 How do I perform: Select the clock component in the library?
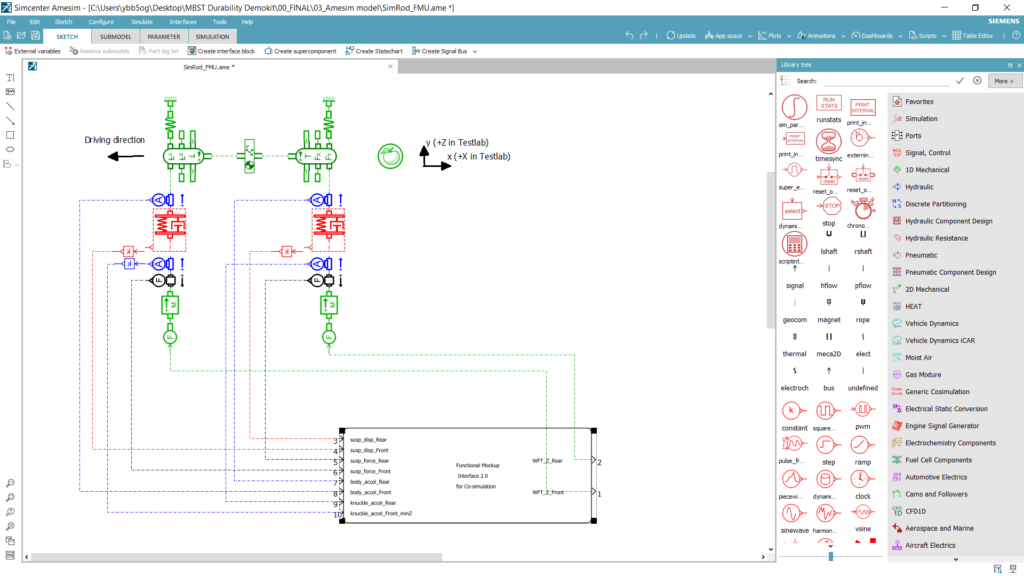pyautogui.click(x=861, y=478)
